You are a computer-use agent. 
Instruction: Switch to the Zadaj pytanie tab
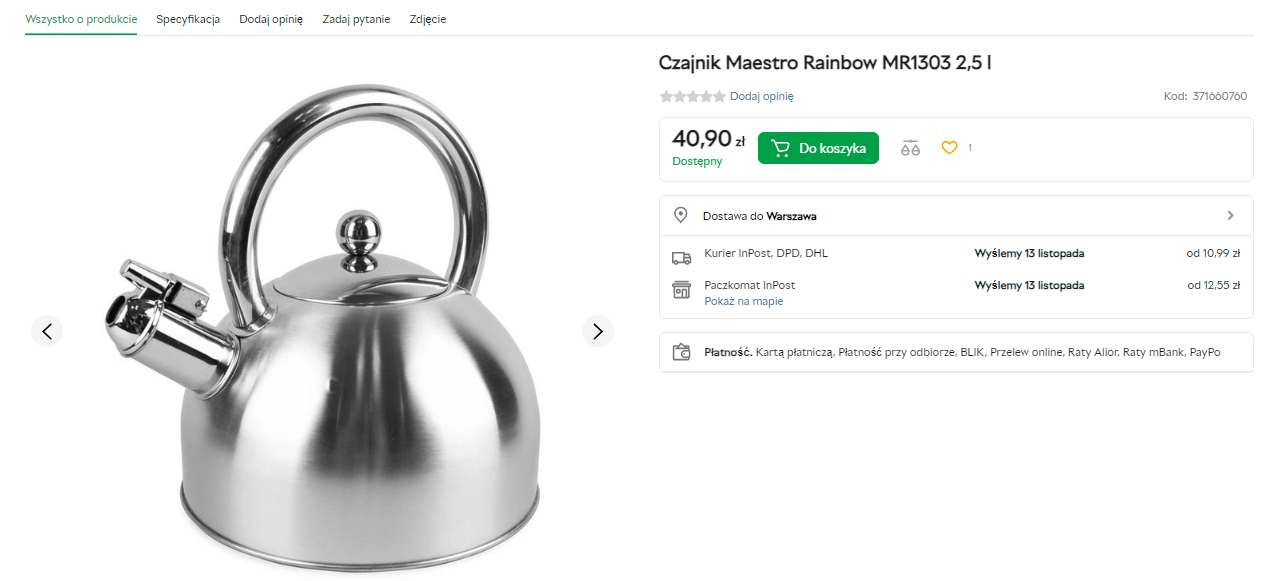(356, 19)
